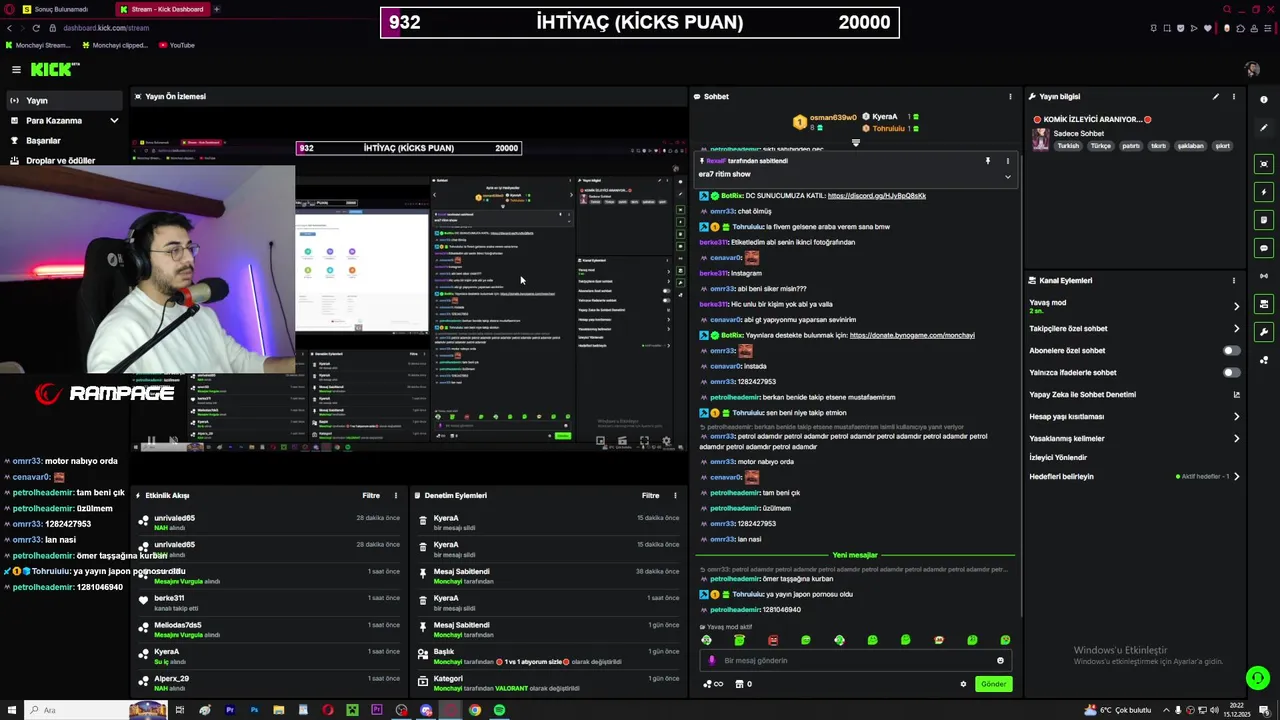Open three-dot menu of the pinned message
This screenshot has height=720, width=1280.
coord(1007,161)
